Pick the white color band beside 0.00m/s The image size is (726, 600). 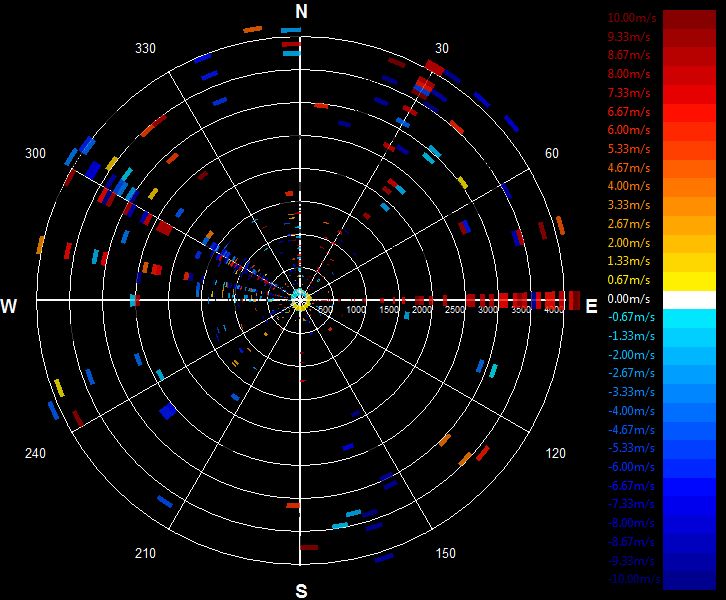pos(689,300)
